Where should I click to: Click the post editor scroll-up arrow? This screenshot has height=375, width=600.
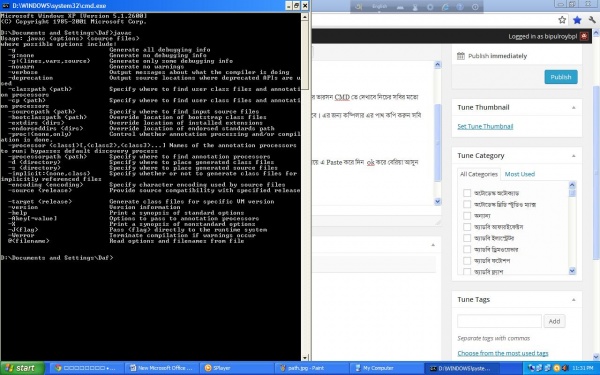pos(438,65)
